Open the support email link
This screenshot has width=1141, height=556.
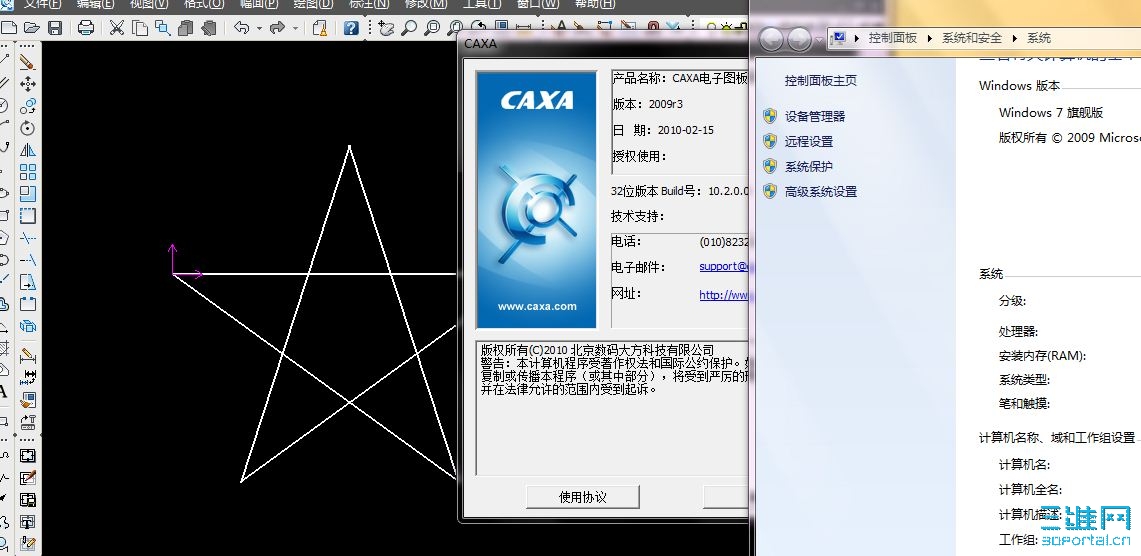point(724,266)
